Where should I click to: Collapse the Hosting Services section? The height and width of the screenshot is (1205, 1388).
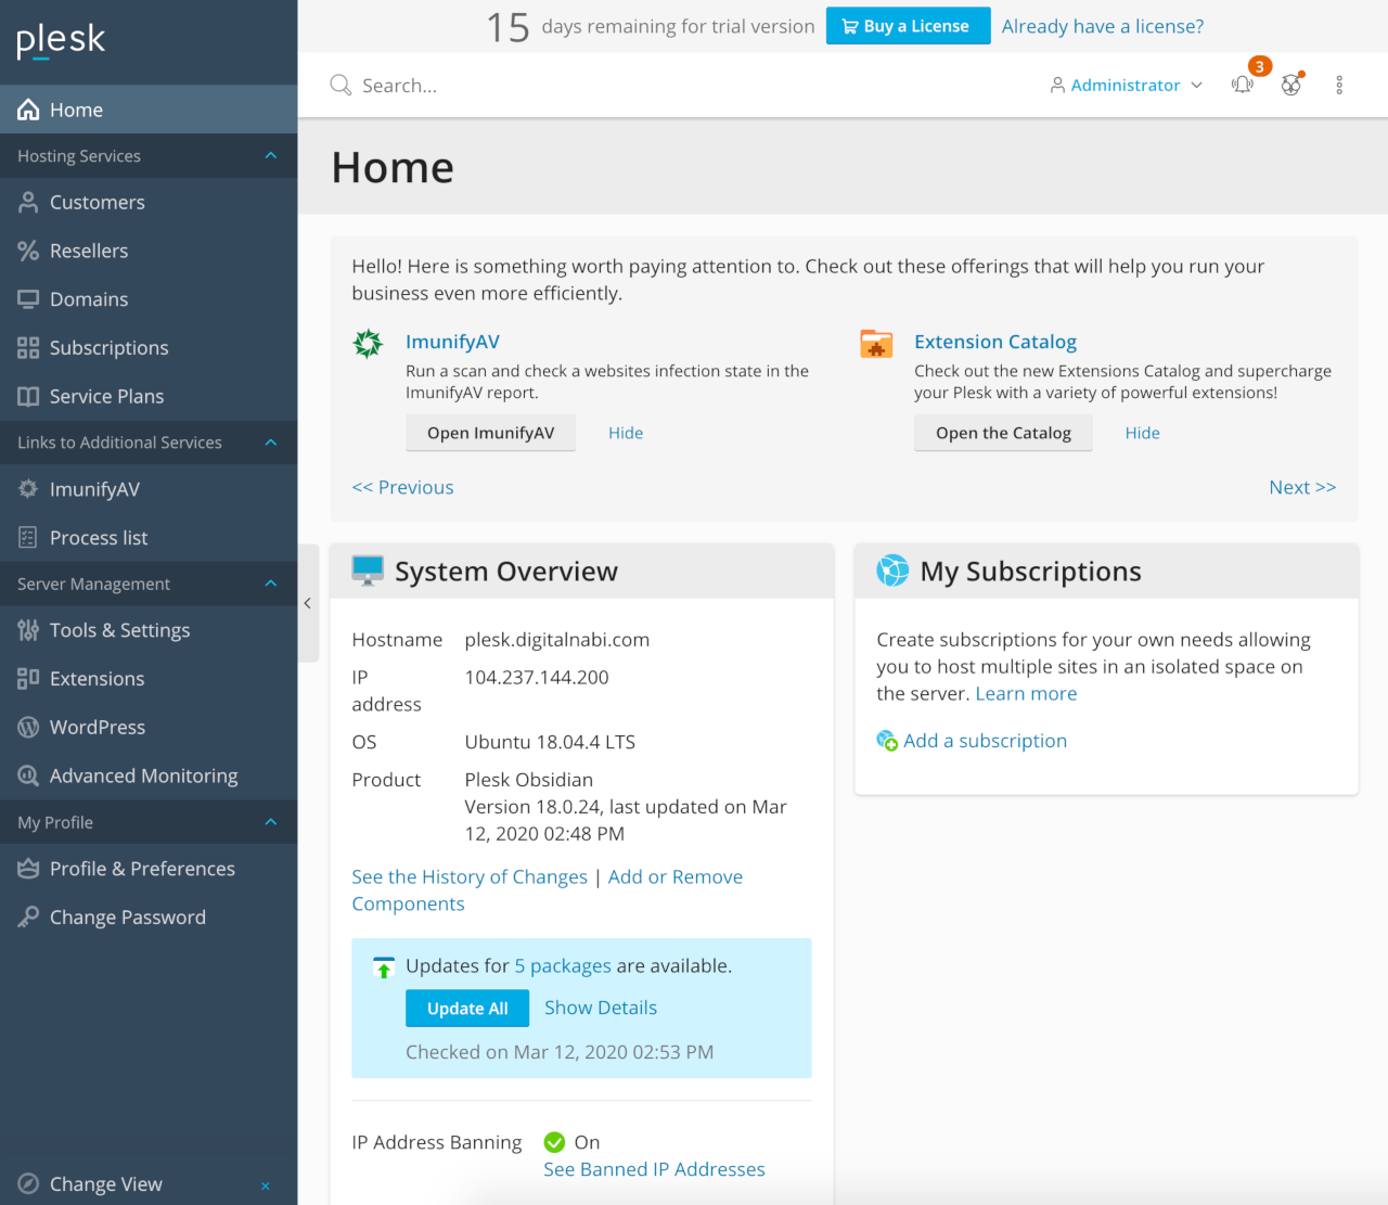pyautogui.click(x=269, y=156)
